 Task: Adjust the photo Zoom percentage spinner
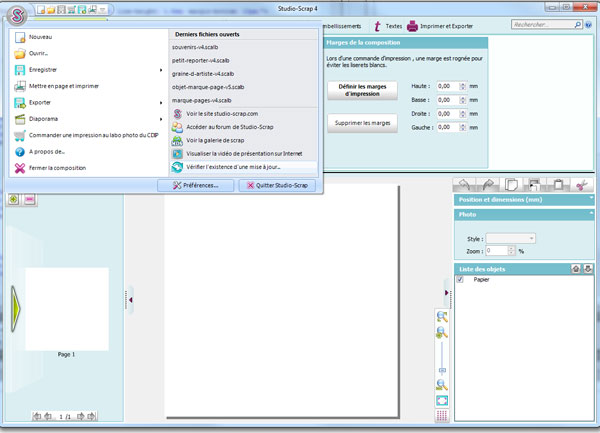pyautogui.click(x=511, y=251)
